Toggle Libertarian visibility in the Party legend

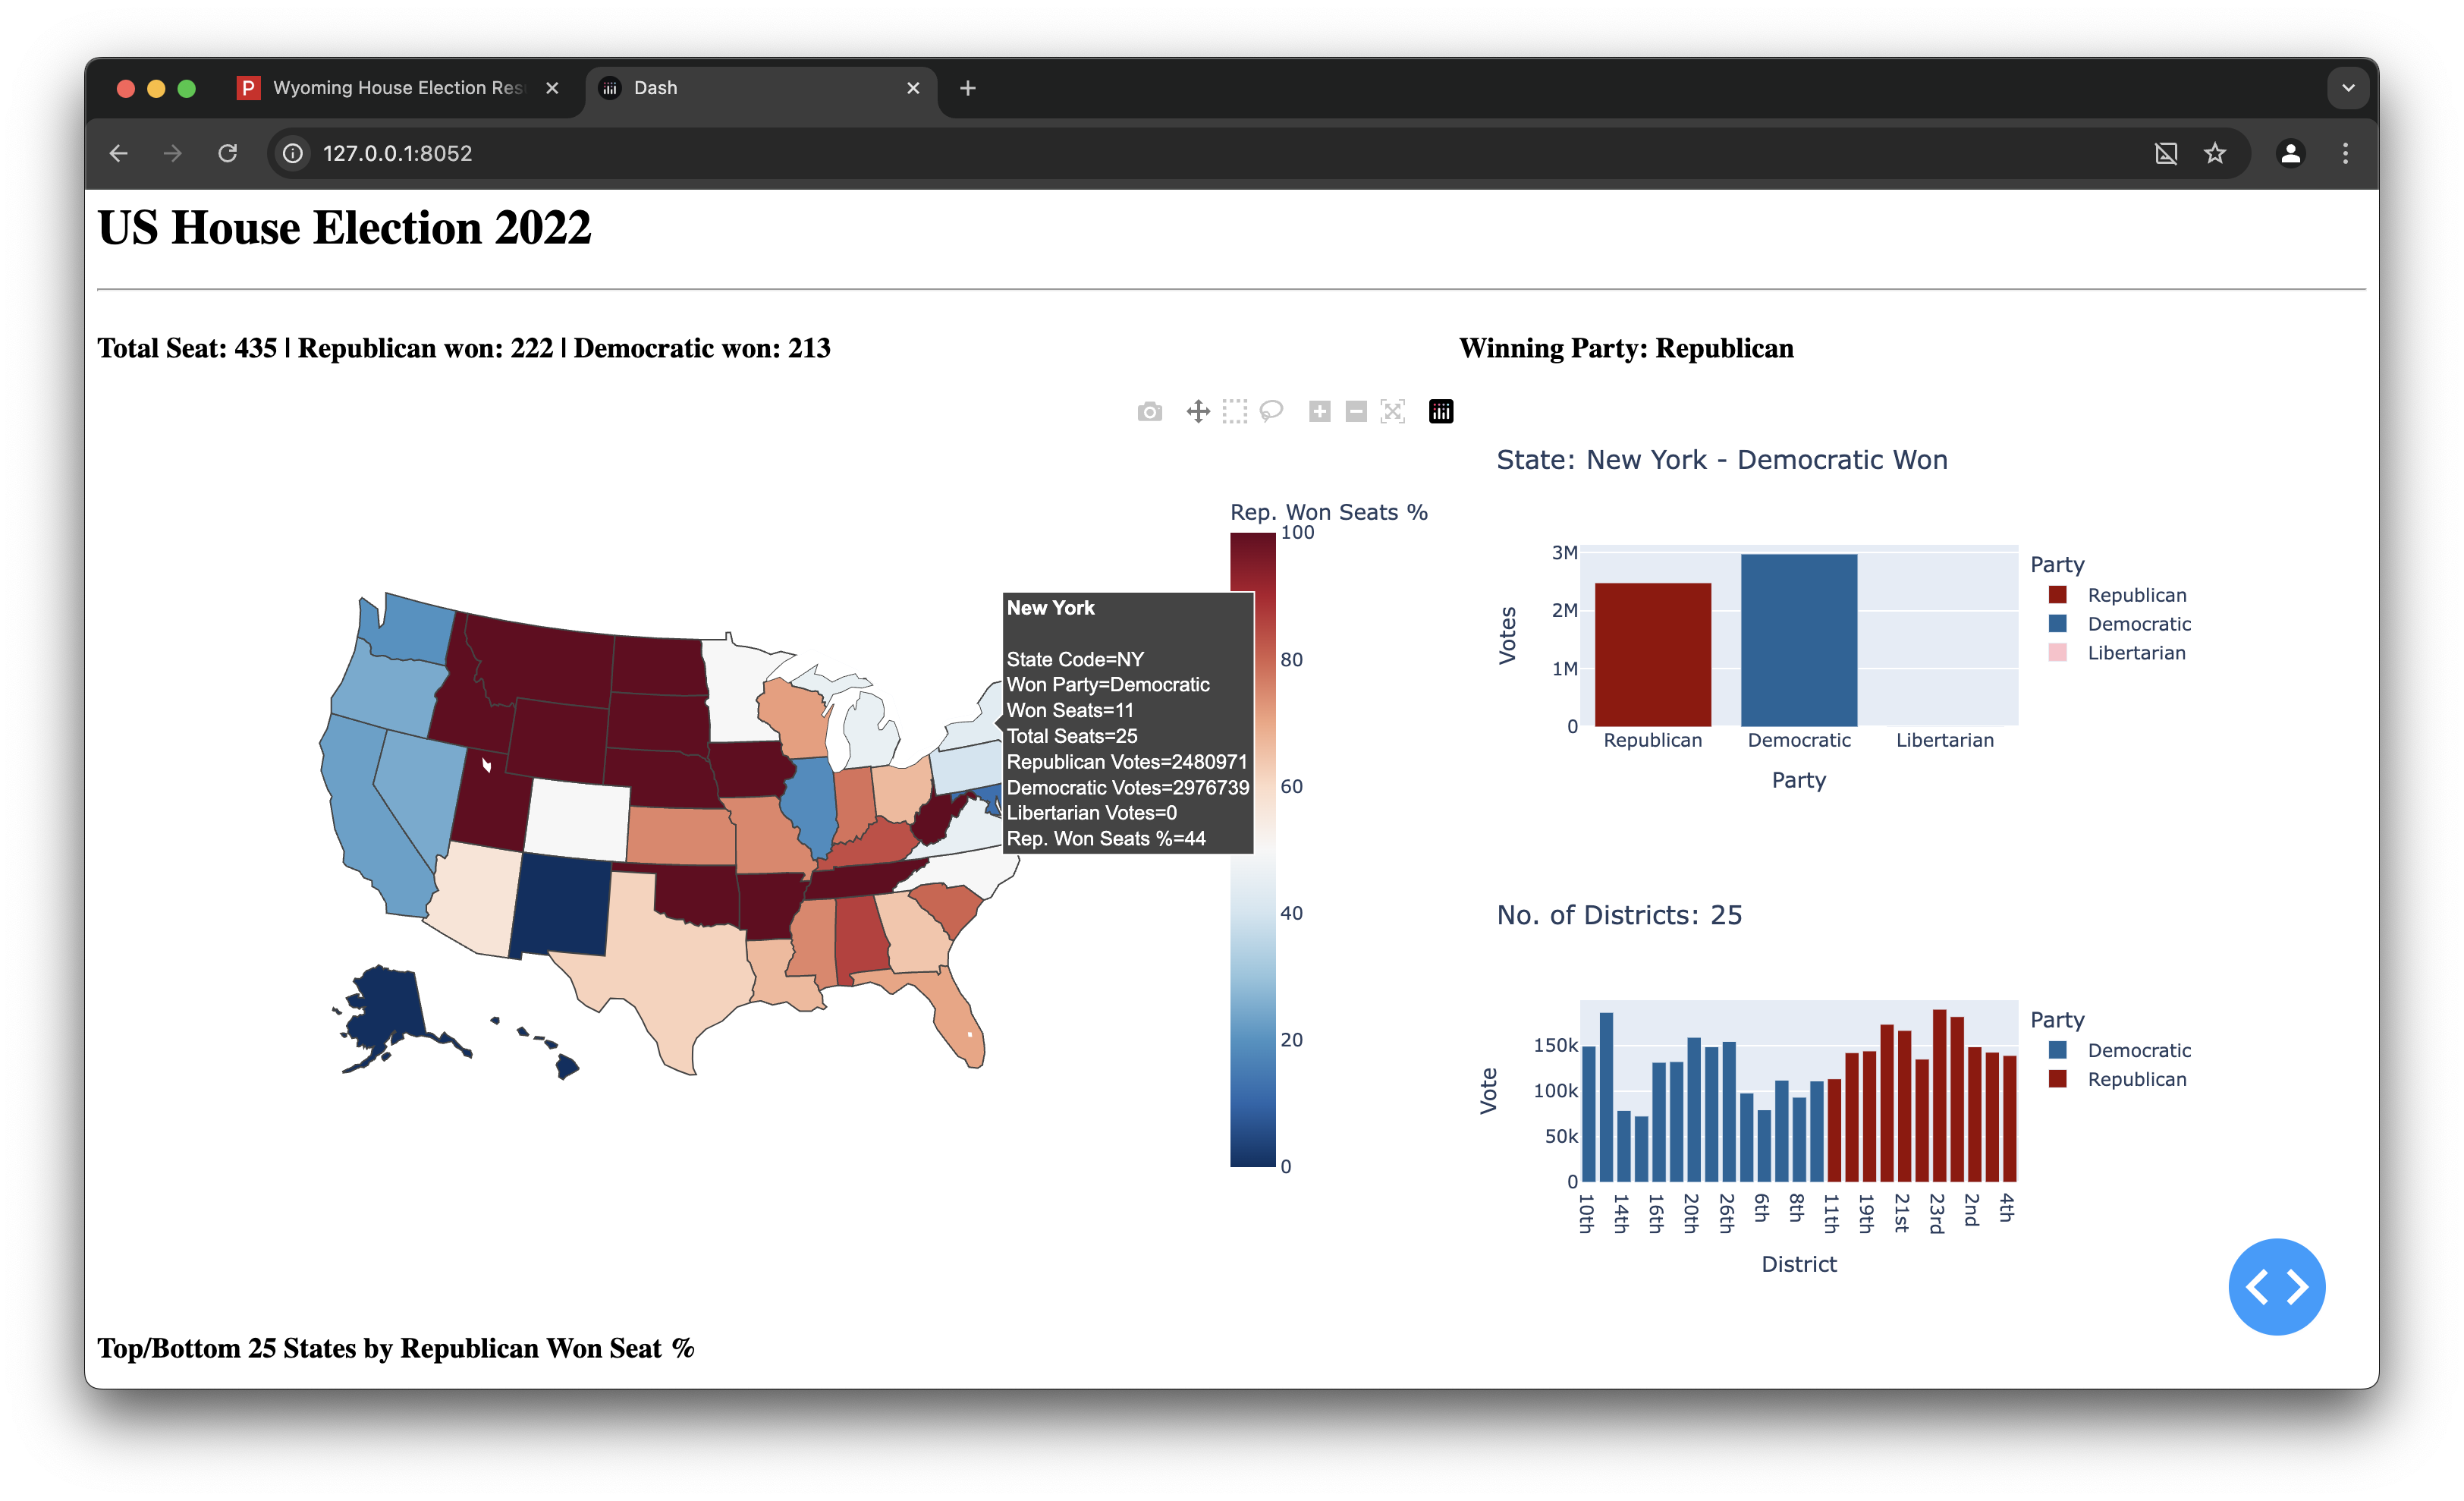(2135, 652)
